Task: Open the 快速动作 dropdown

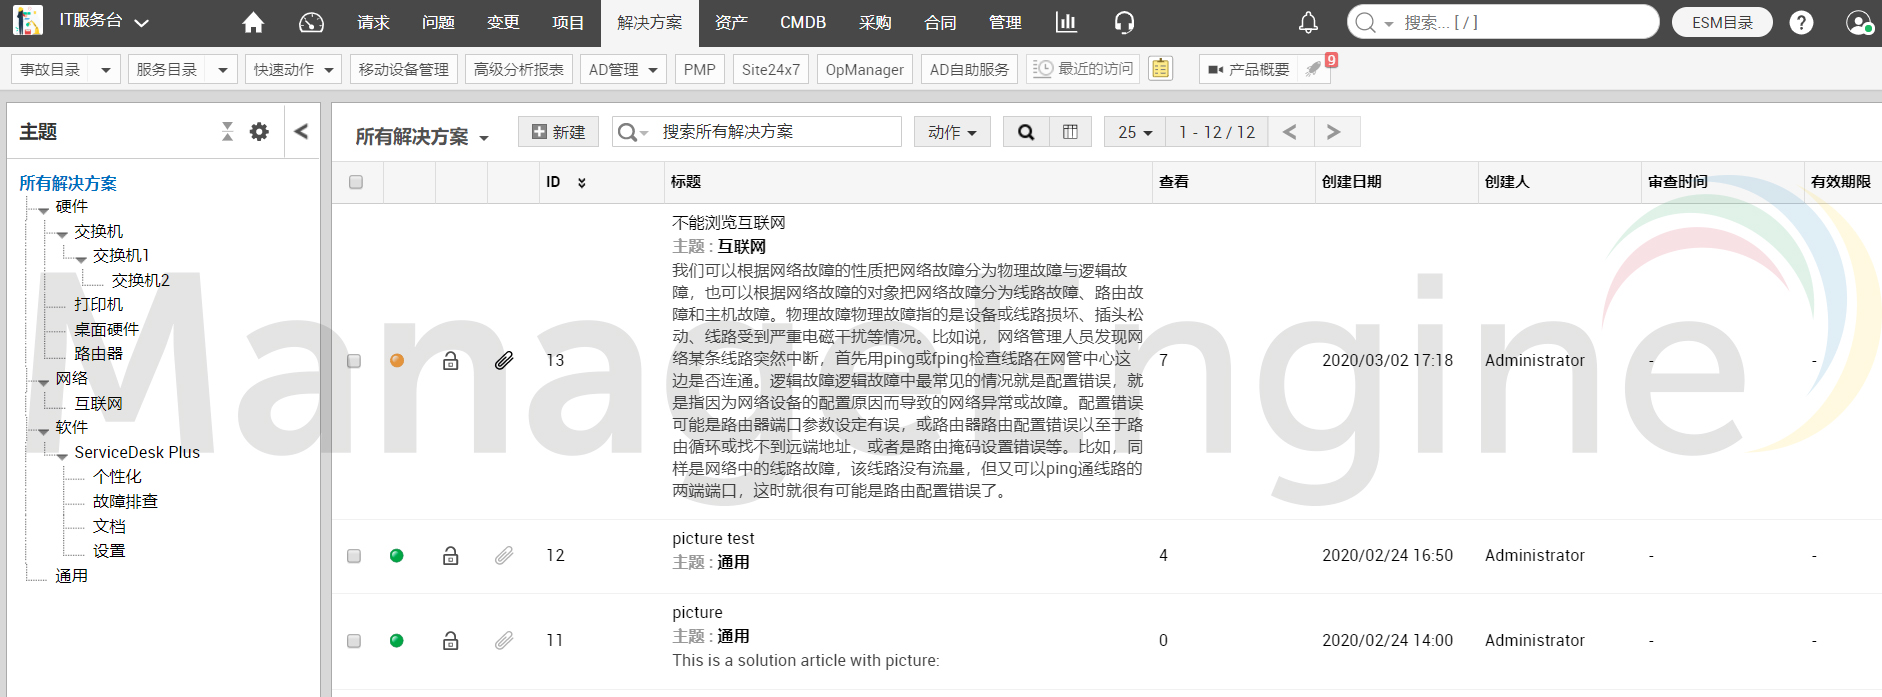Action: pos(293,69)
